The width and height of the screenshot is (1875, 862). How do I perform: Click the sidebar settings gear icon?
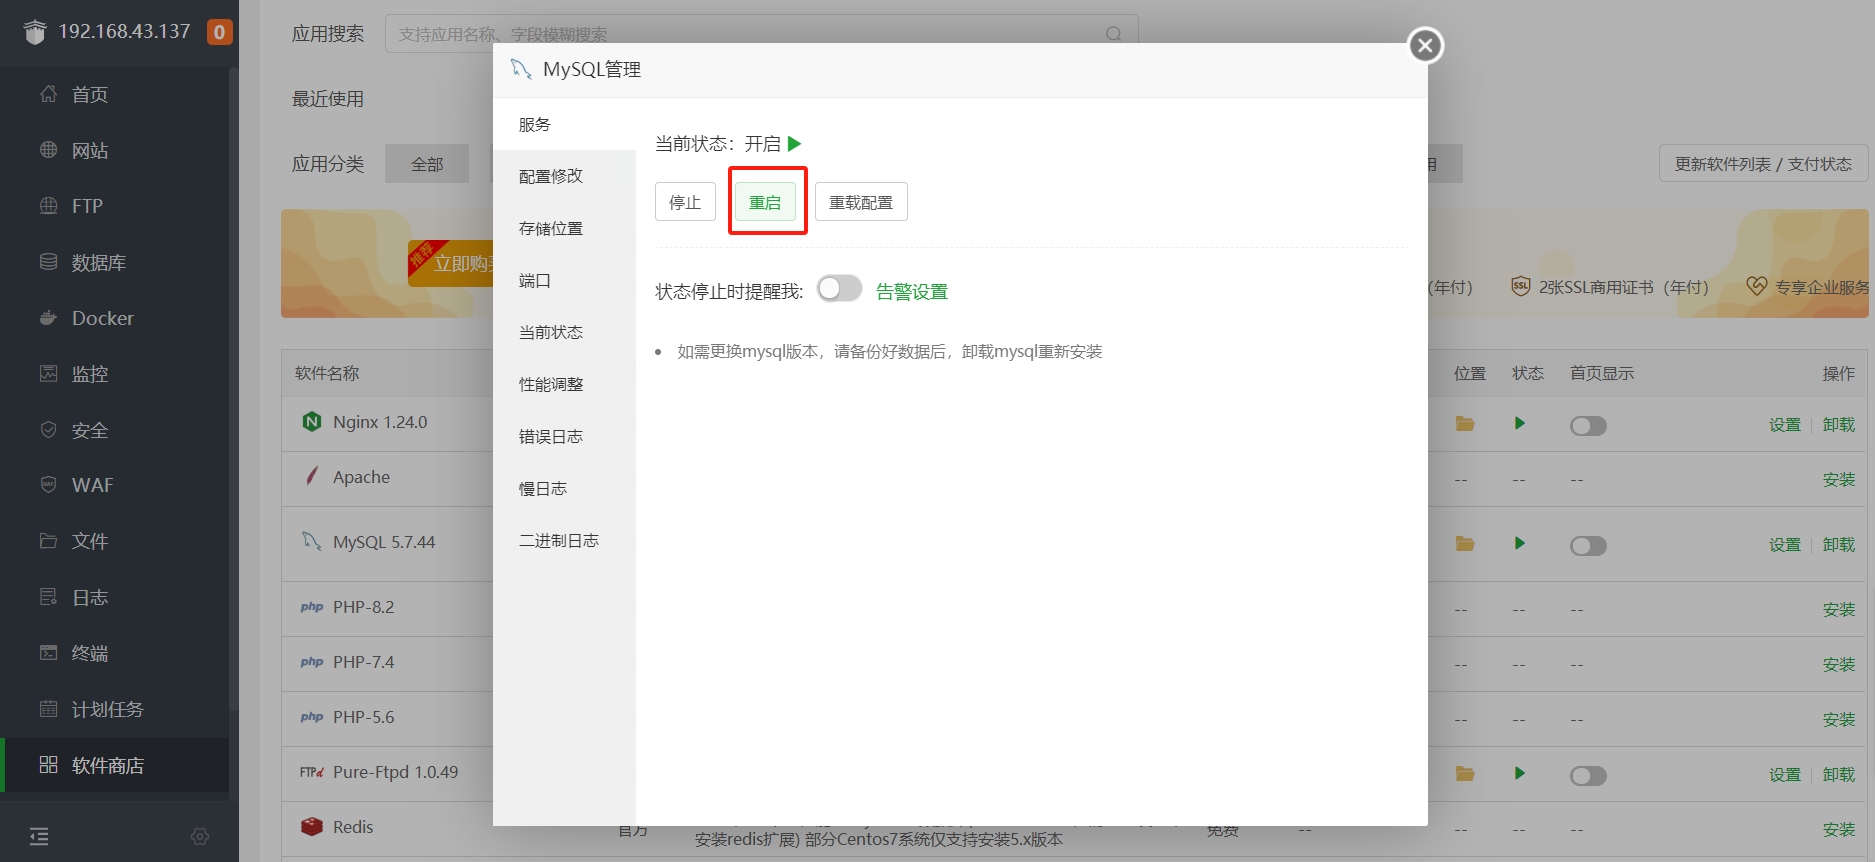tap(200, 836)
